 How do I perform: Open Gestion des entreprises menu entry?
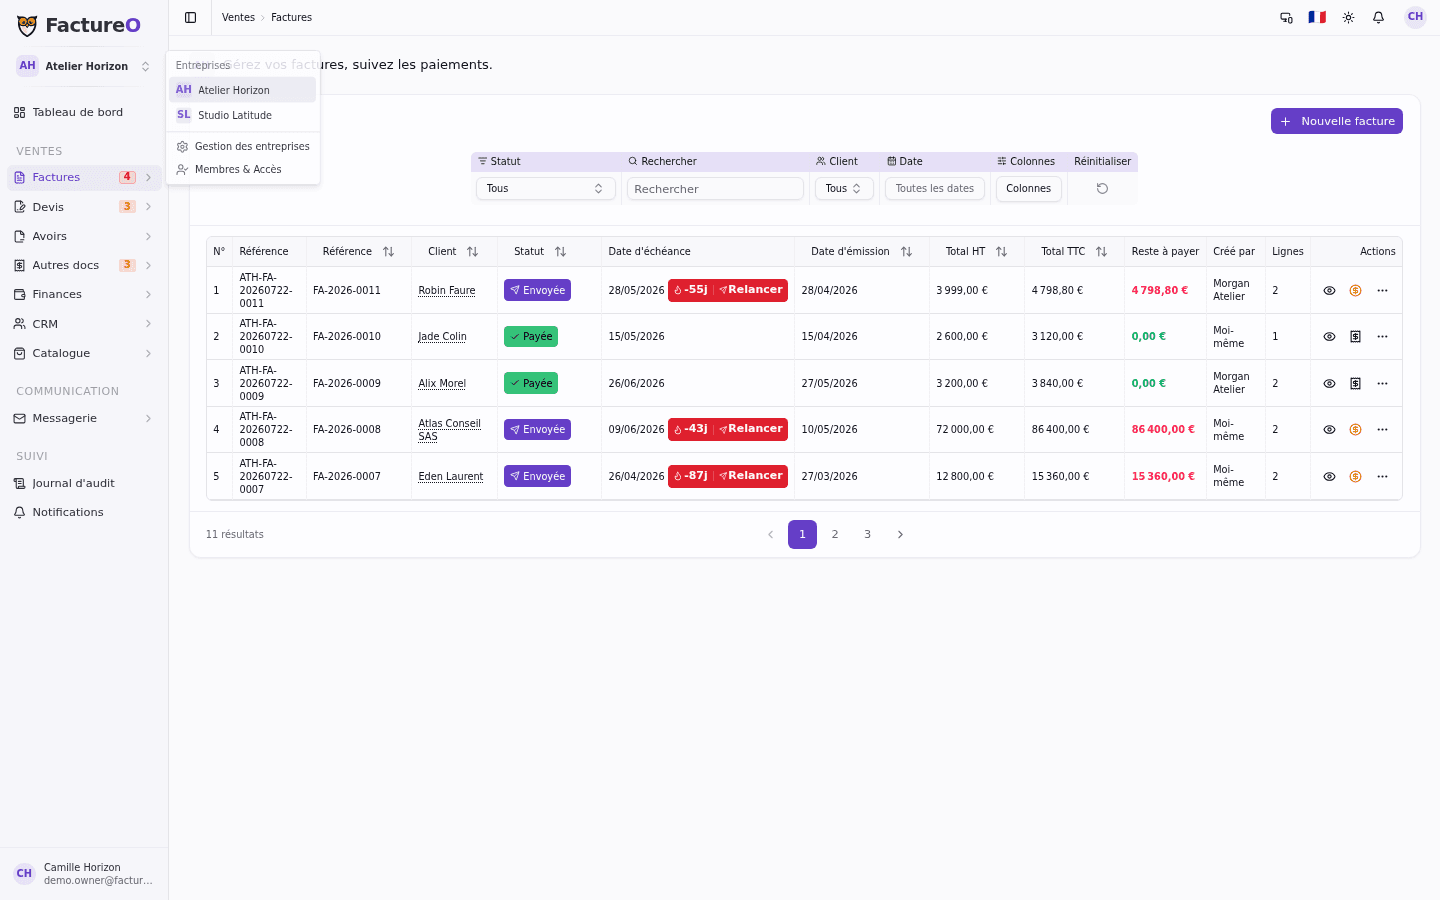click(x=242, y=146)
